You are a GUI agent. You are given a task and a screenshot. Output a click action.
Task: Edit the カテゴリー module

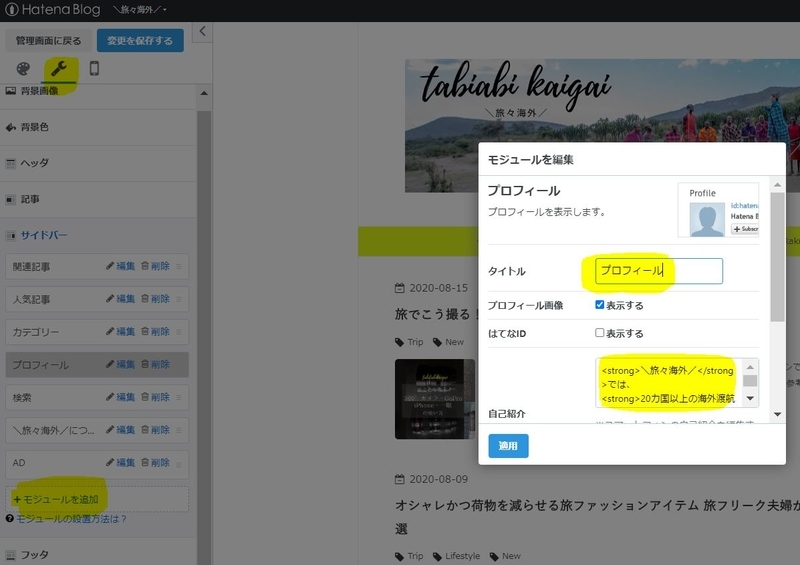(x=121, y=331)
